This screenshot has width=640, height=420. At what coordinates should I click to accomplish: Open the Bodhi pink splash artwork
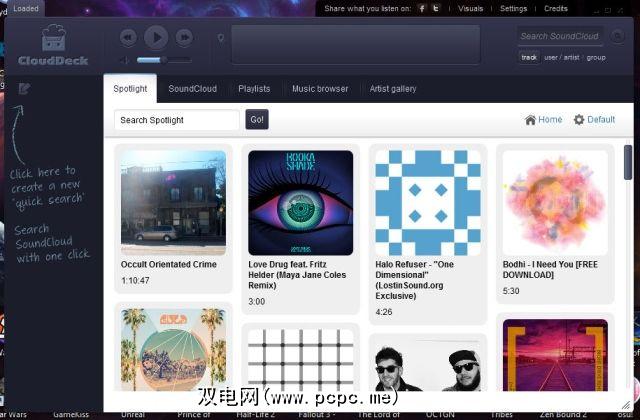click(555, 203)
